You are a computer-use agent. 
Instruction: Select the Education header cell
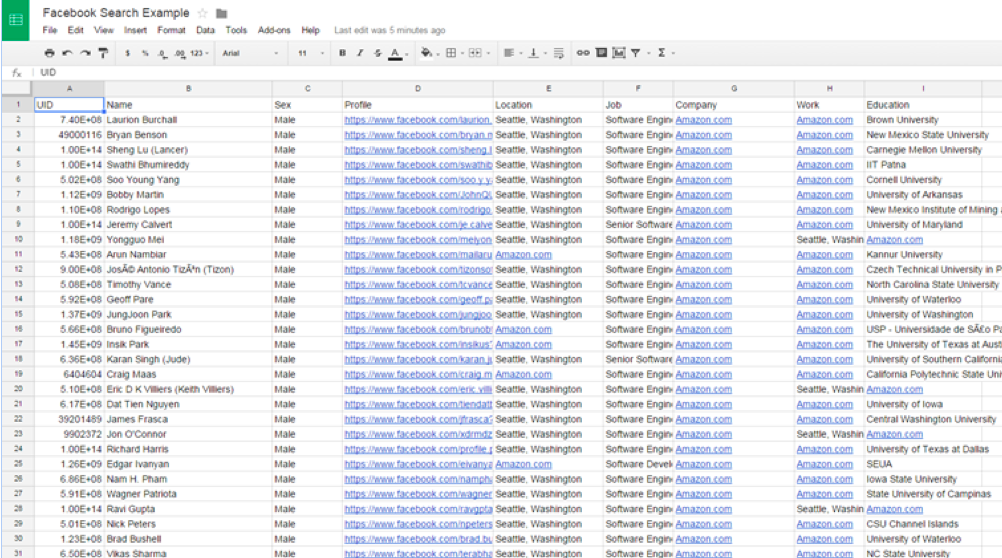[x=923, y=105]
